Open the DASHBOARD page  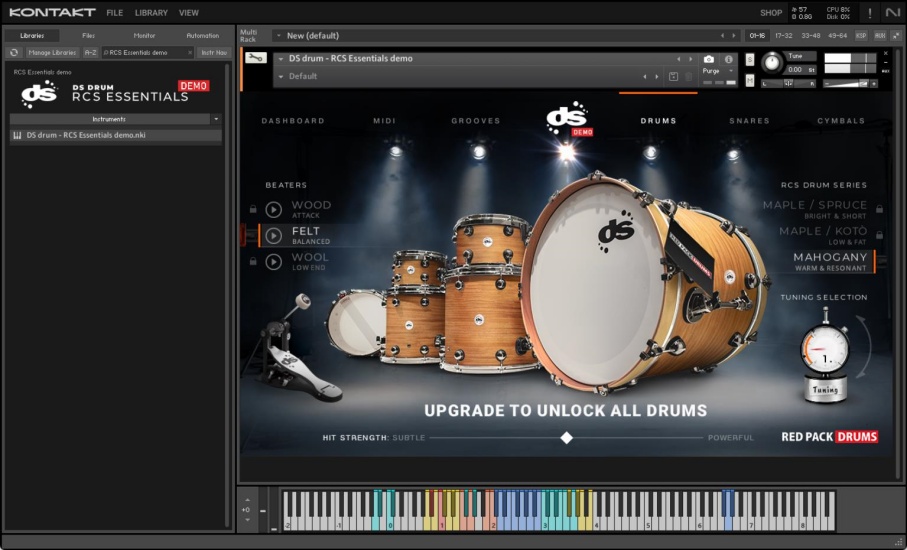(293, 121)
